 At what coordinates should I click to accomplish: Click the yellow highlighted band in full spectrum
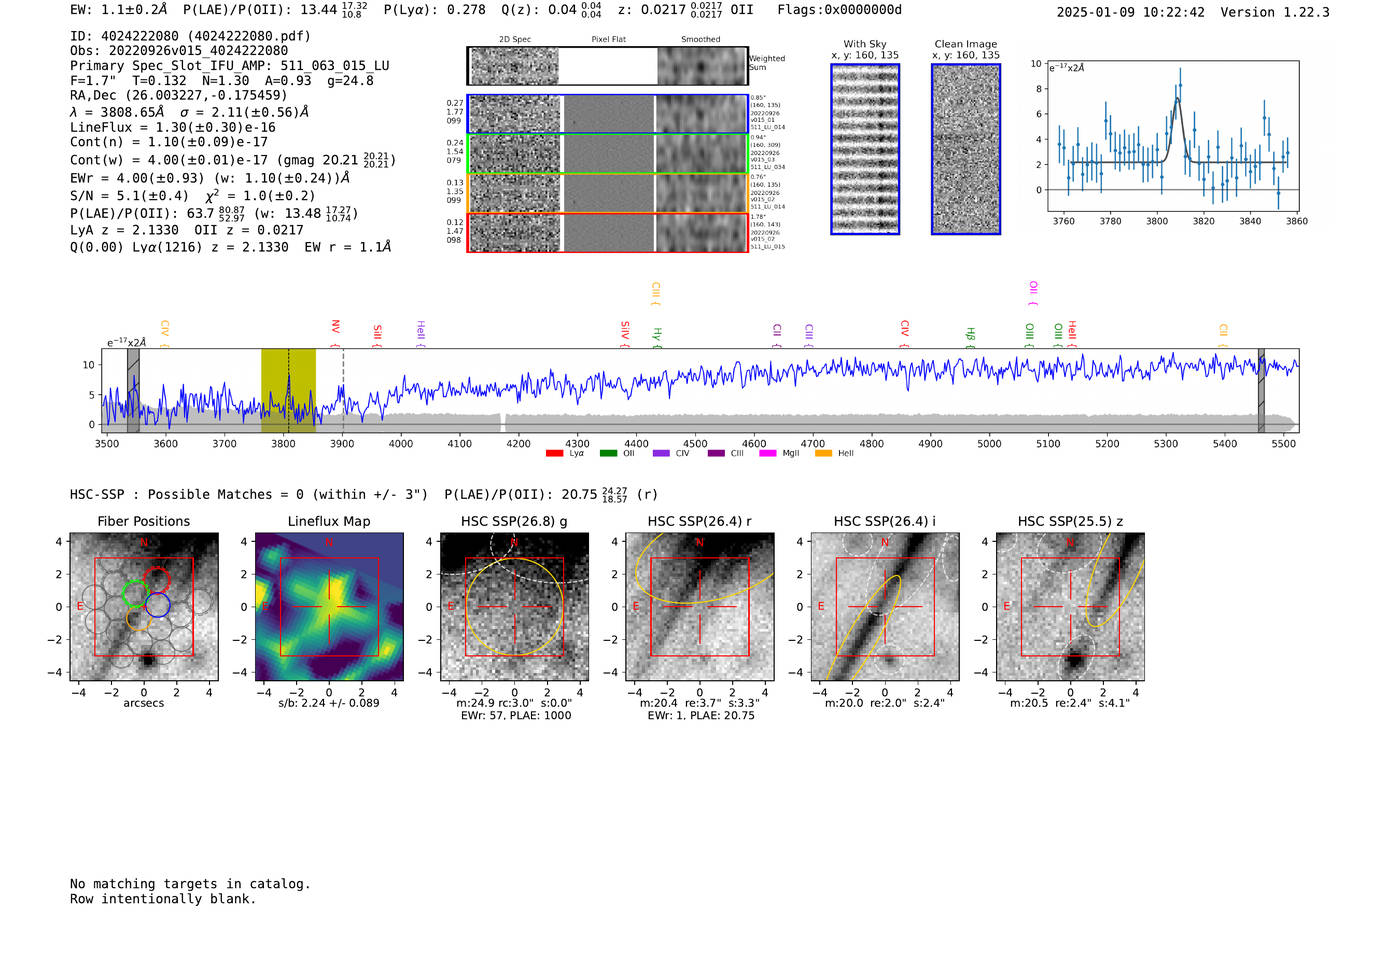click(288, 391)
